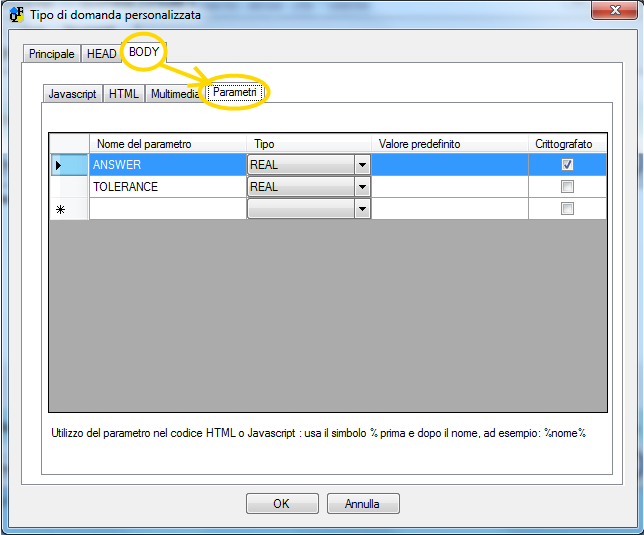Click the Valore predefinito cell for TOLERANCE
This screenshot has width=644, height=535.
[450, 187]
